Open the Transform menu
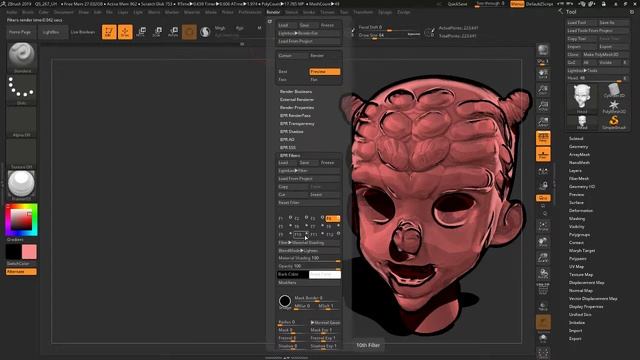This screenshot has height=360, width=640. click(363, 12)
